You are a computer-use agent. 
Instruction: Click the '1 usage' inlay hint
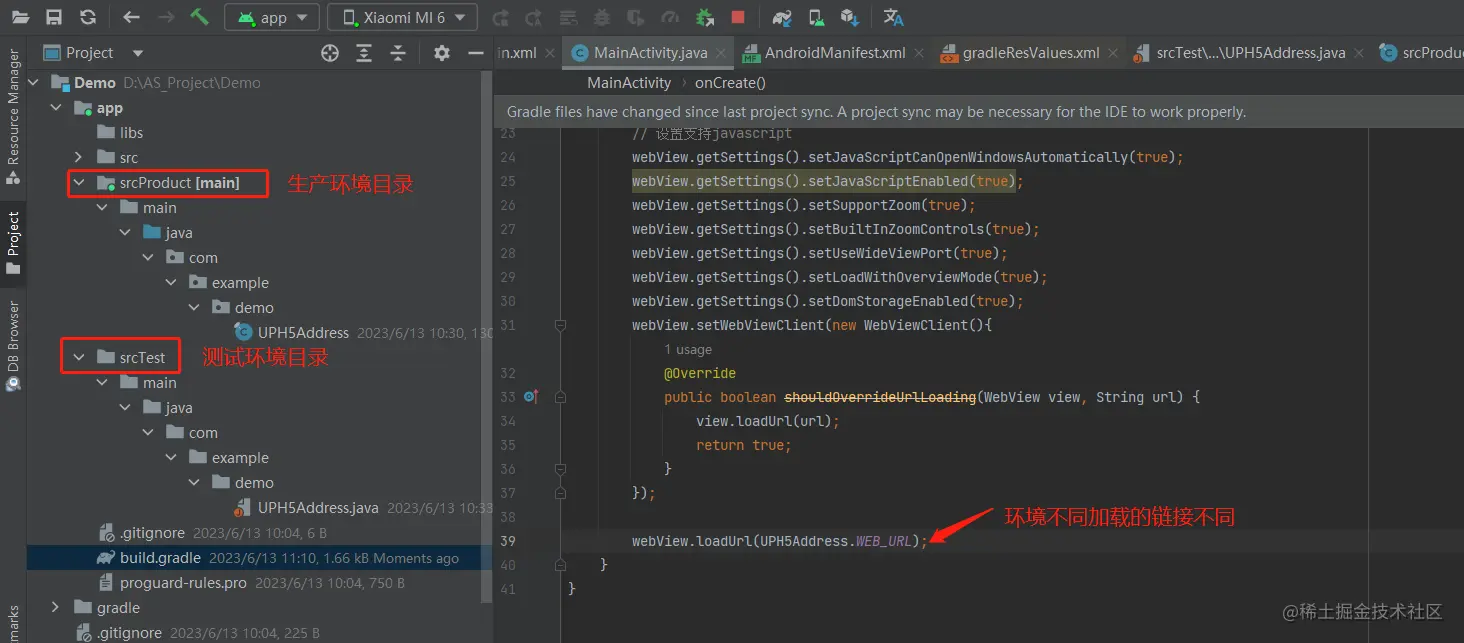(x=688, y=350)
